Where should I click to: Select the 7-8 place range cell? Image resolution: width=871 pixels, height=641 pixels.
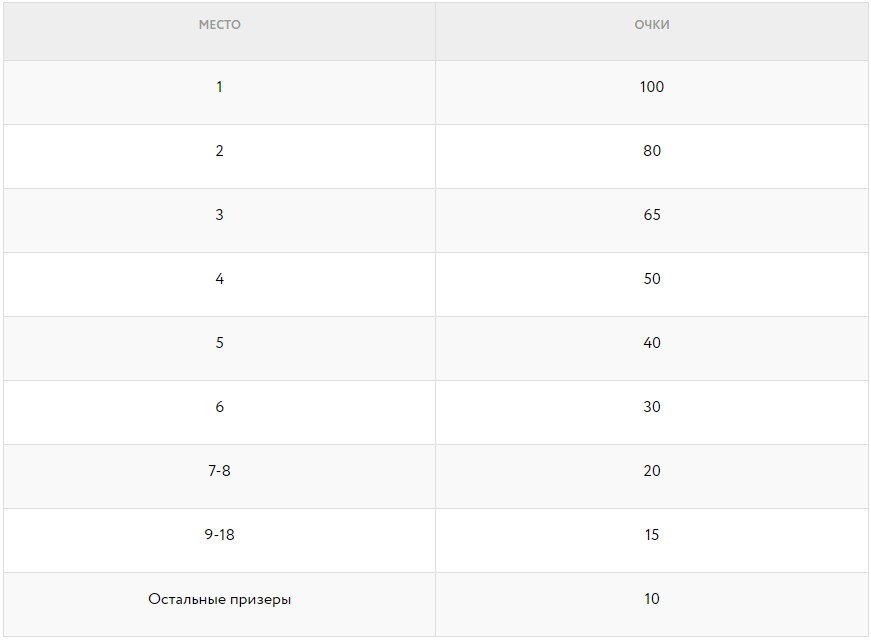click(x=219, y=471)
